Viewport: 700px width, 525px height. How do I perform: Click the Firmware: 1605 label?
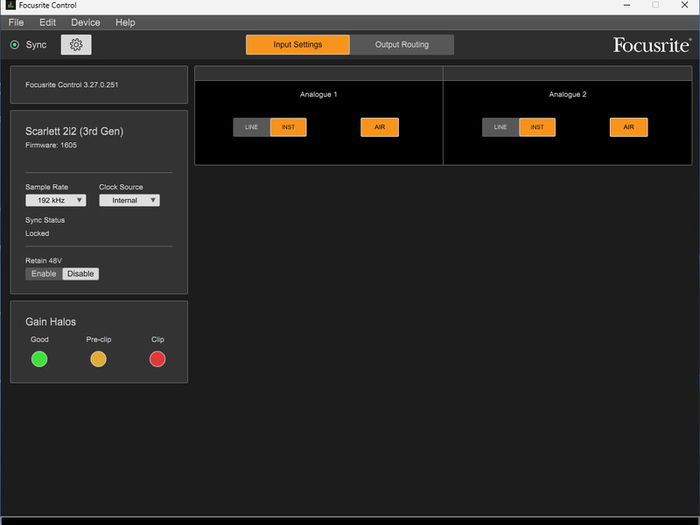tap(51, 145)
